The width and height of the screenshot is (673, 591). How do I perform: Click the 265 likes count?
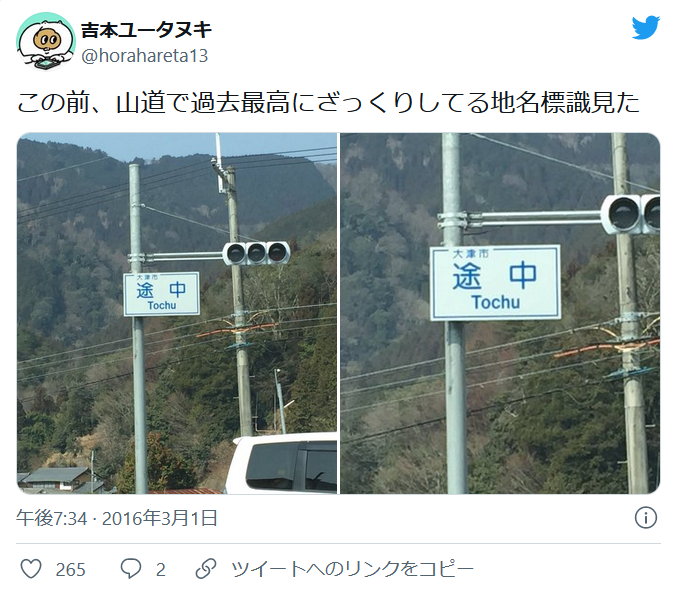pyautogui.click(x=70, y=570)
